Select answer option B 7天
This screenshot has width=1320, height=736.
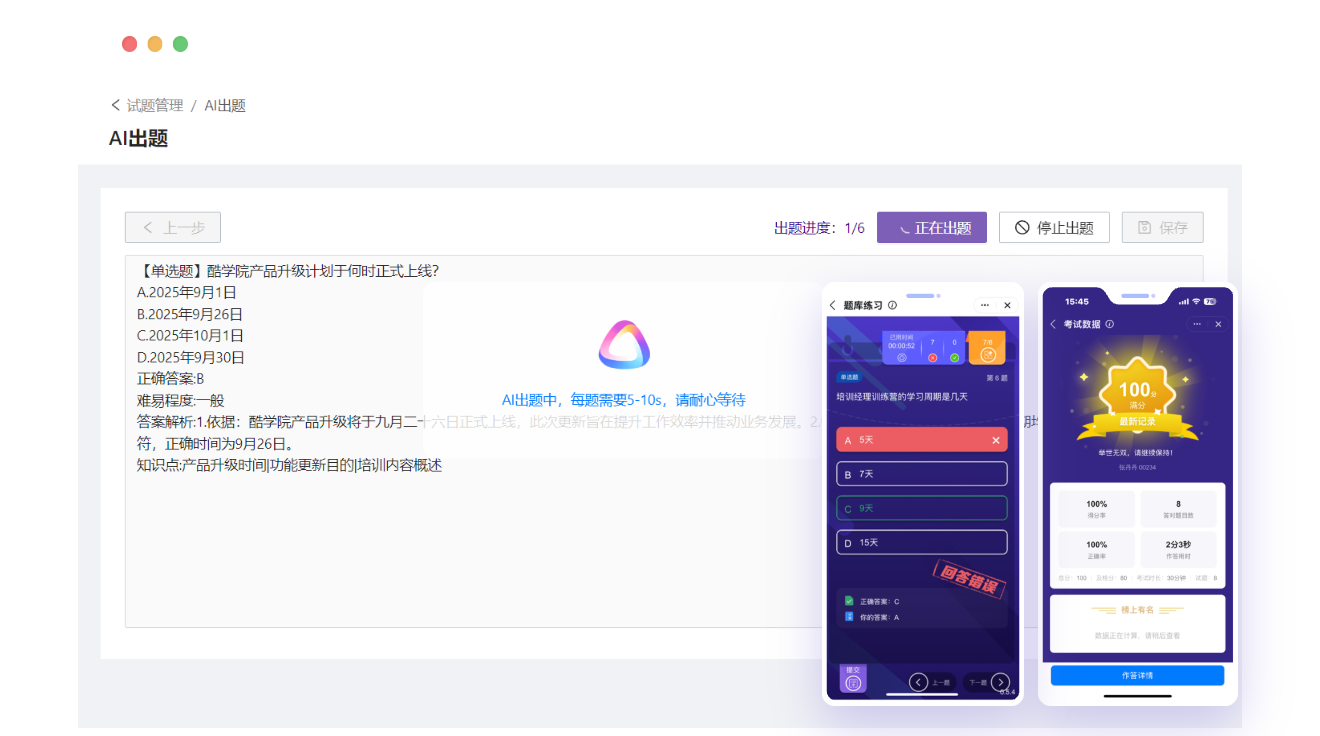click(921, 474)
